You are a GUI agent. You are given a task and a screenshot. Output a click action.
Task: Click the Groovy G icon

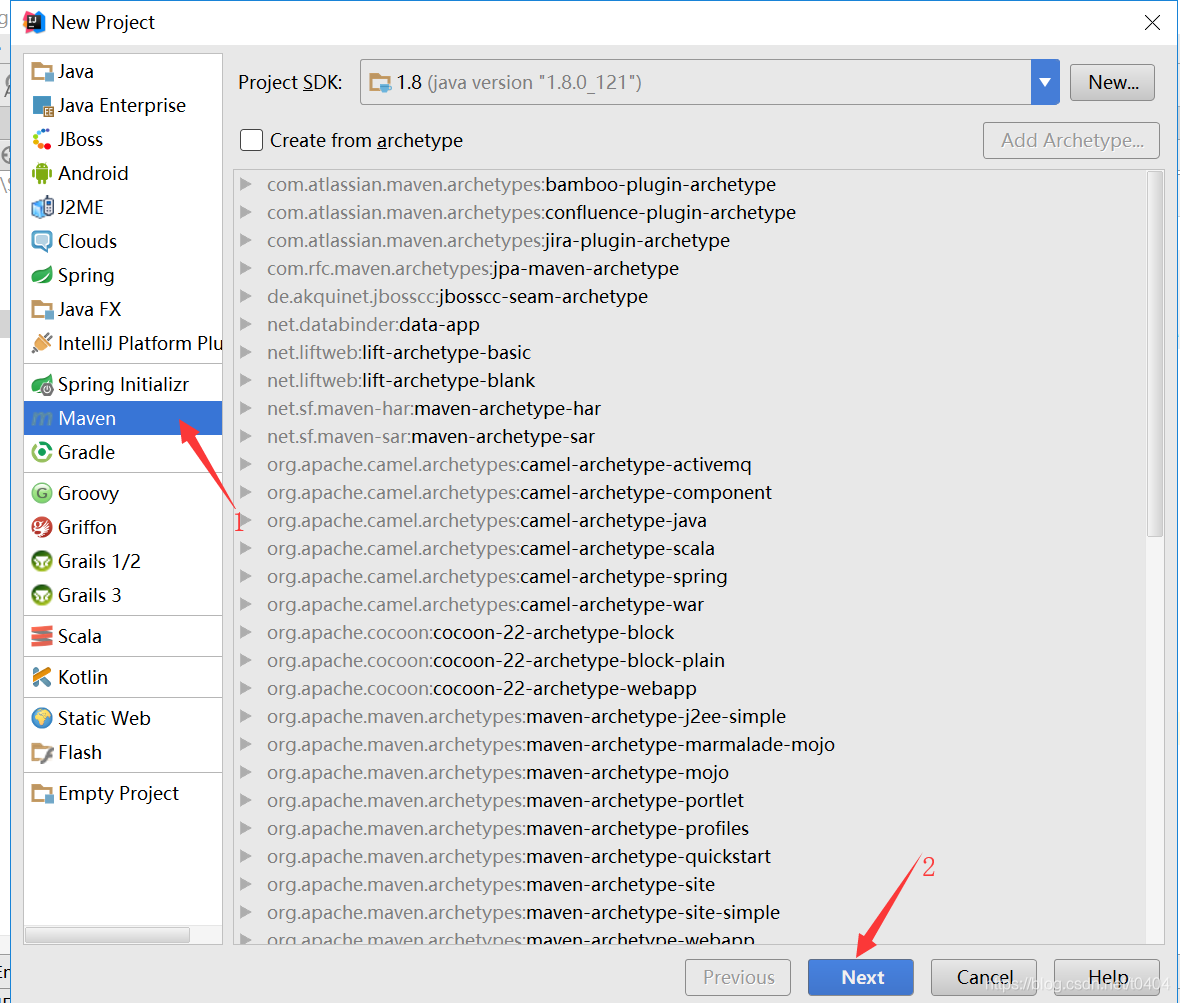click(42, 494)
